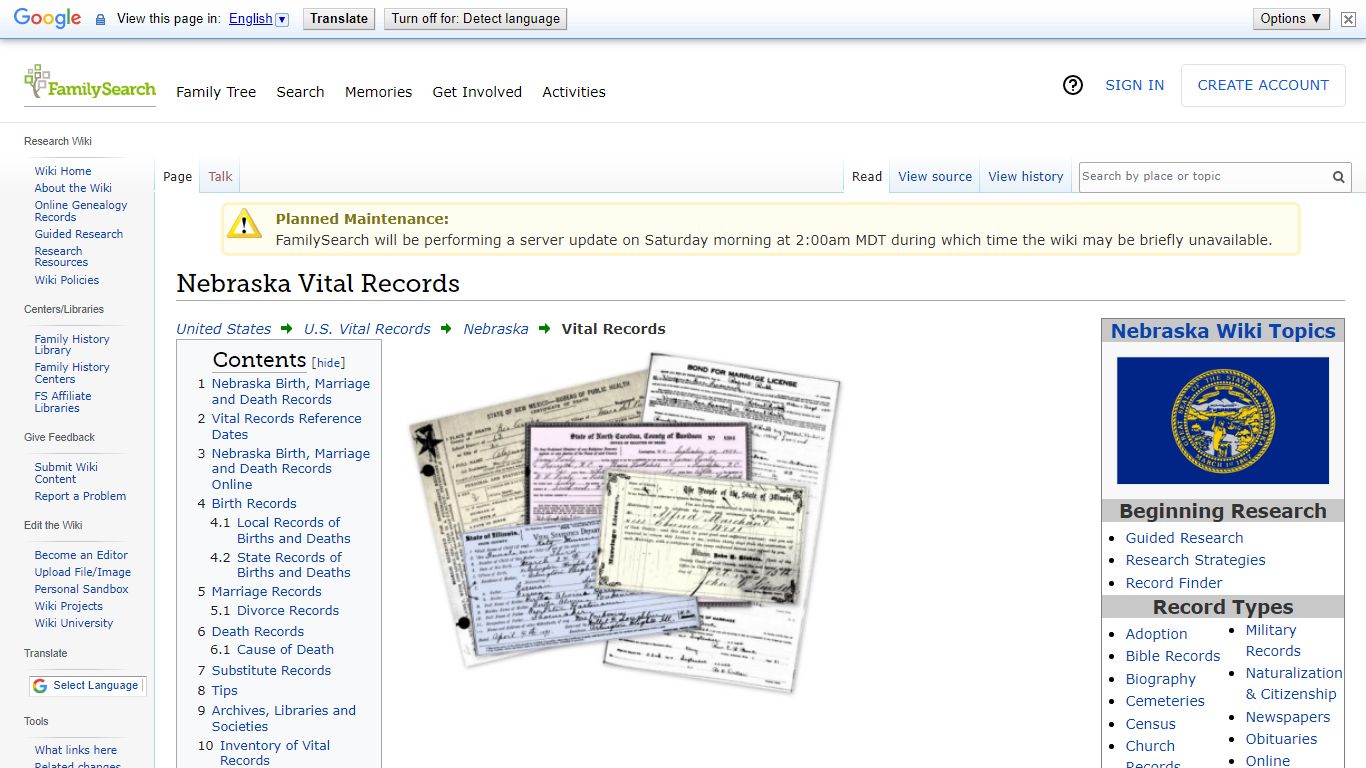Jump to Substitute Records contents entry

pyautogui.click(x=271, y=670)
